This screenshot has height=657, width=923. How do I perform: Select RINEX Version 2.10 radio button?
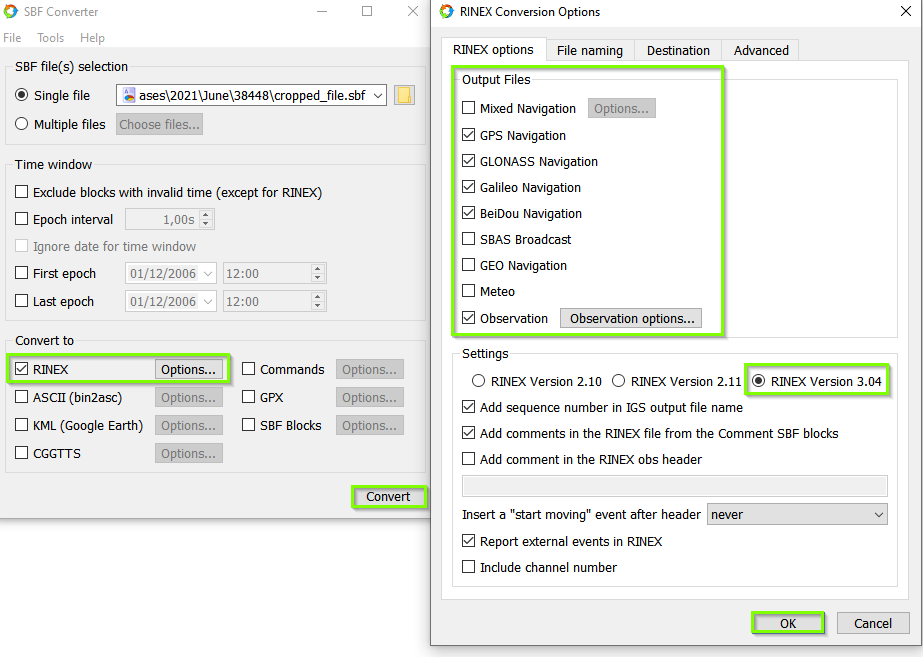479,381
